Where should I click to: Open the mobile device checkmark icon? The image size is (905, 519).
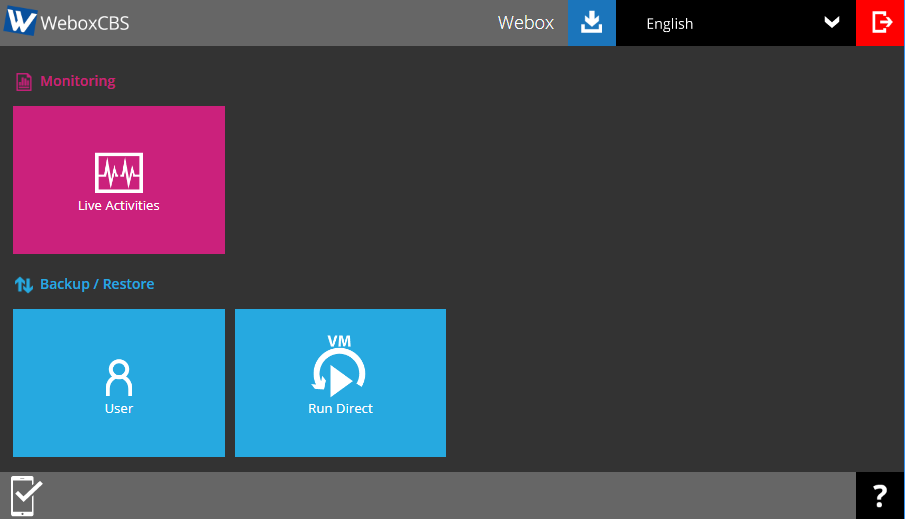(26, 496)
